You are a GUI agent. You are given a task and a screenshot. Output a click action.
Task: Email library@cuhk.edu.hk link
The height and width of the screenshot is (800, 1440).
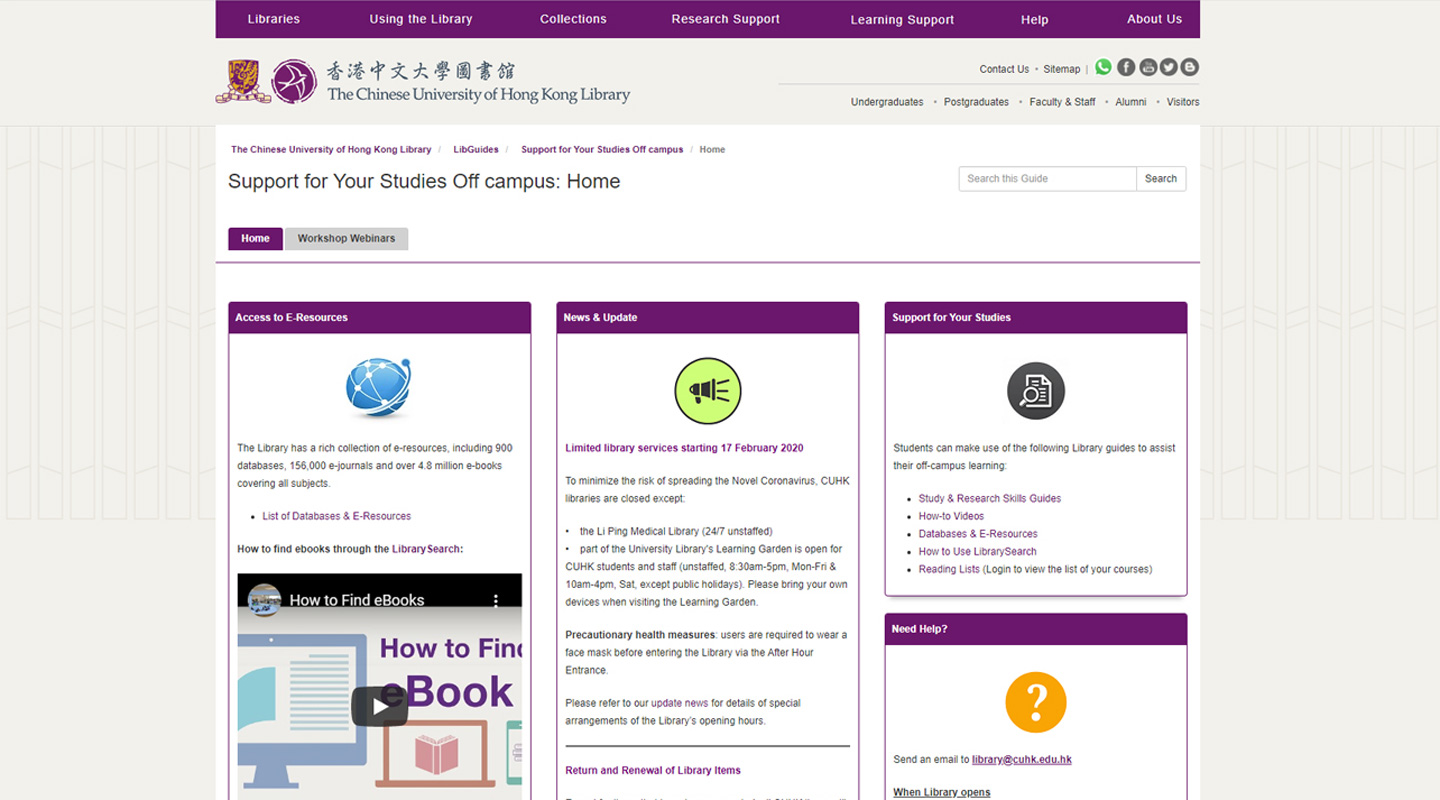pos(1022,760)
